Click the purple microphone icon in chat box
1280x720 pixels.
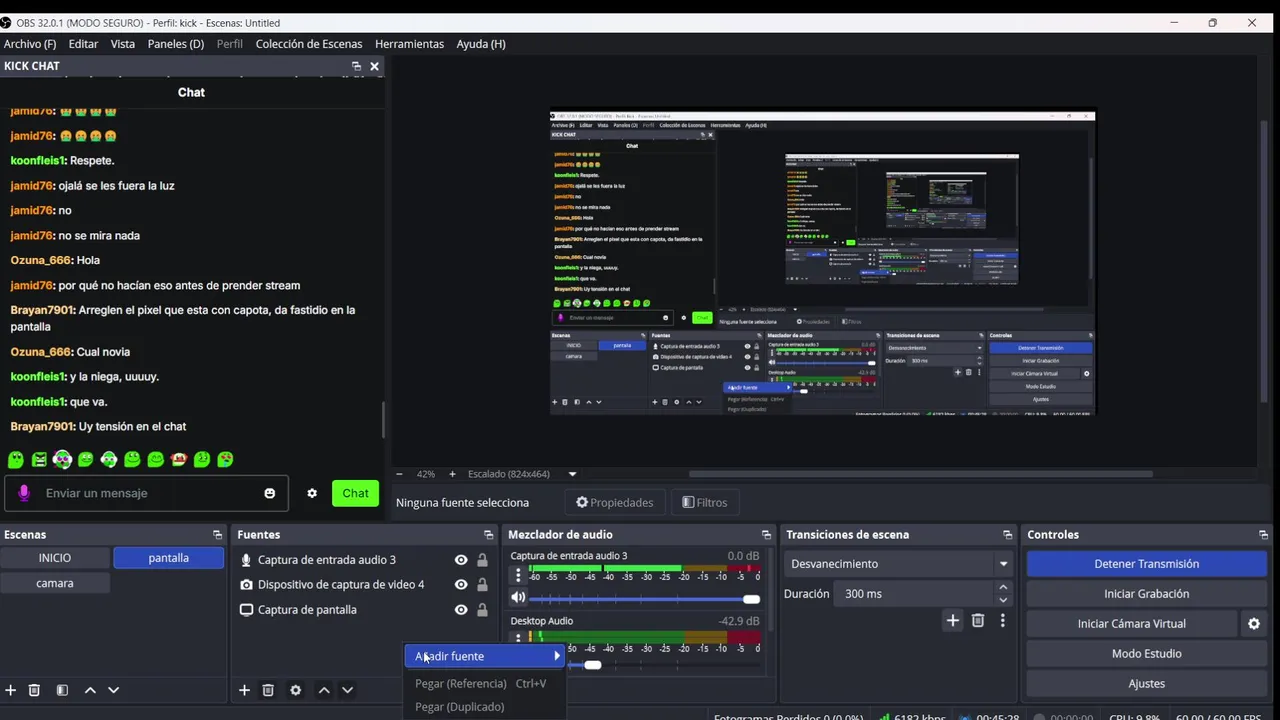24,493
